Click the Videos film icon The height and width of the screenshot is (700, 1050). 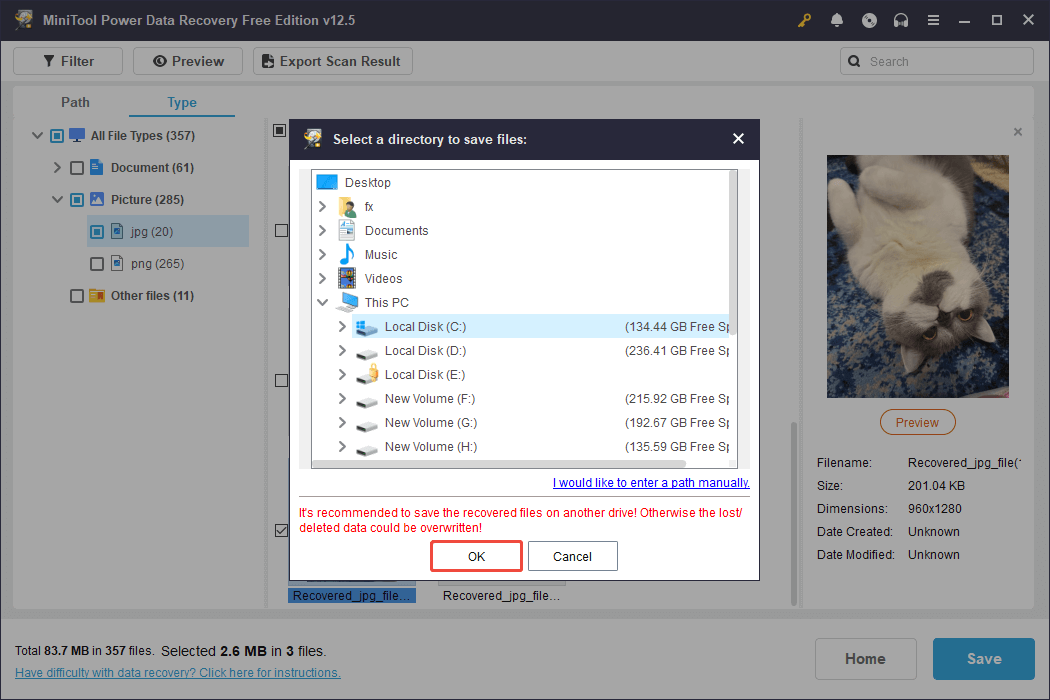[347, 278]
